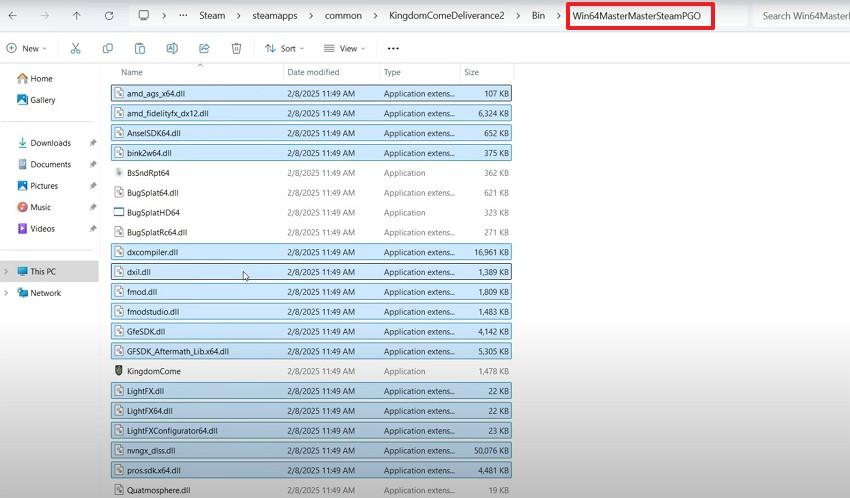Sort files by Date modified column header
This screenshot has height=498, width=850.
[313, 72]
